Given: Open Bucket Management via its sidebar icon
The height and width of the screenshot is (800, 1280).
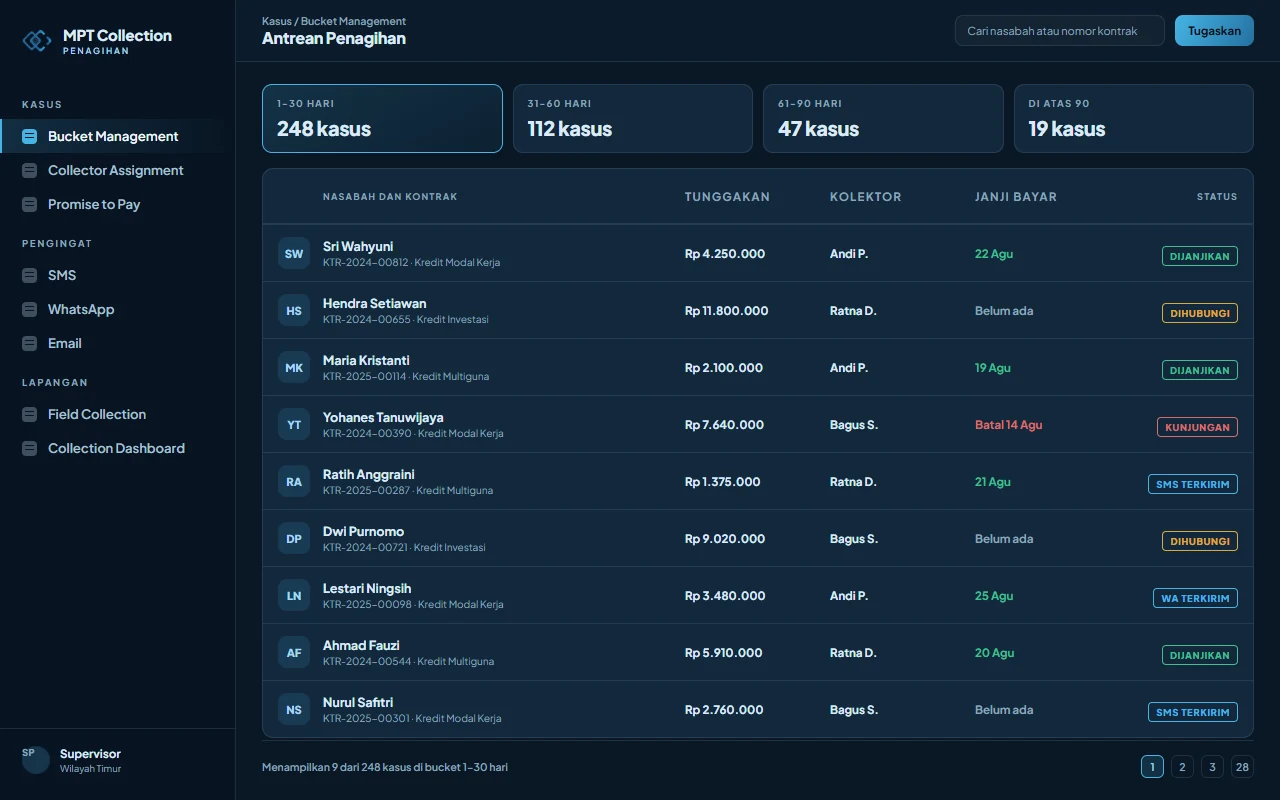Looking at the screenshot, I should pos(29,137).
